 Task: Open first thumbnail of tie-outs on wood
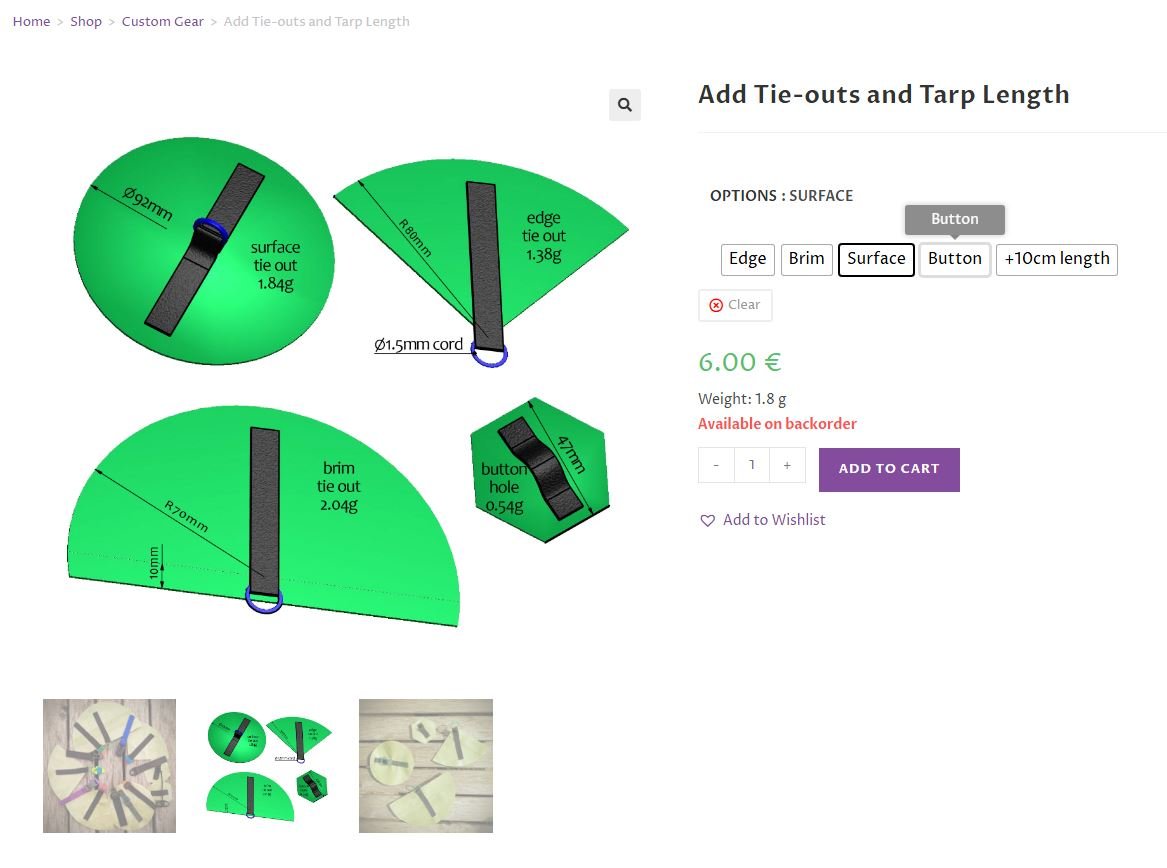click(x=109, y=766)
